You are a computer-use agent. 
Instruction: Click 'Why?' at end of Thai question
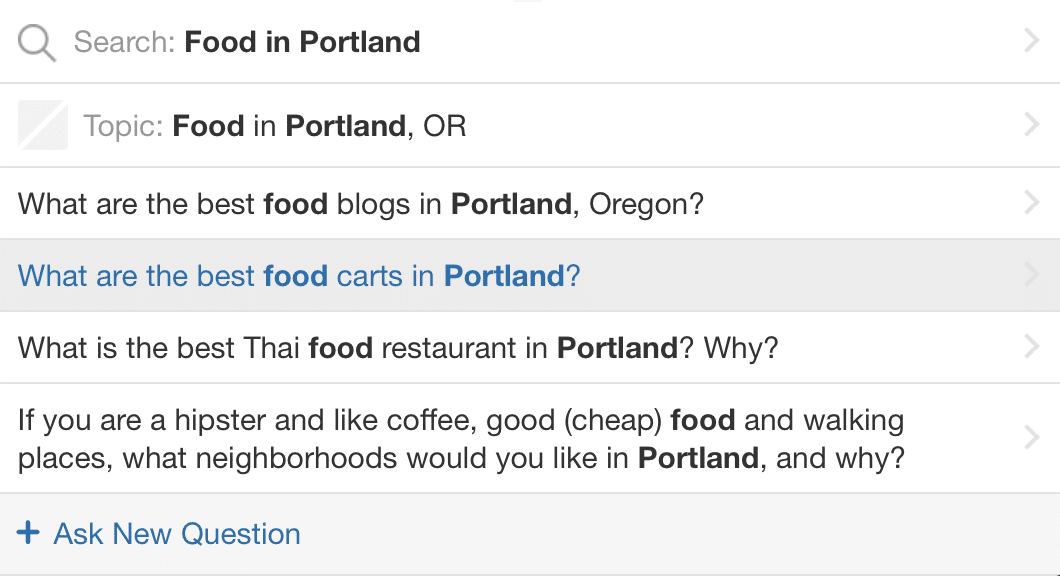click(741, 348)
